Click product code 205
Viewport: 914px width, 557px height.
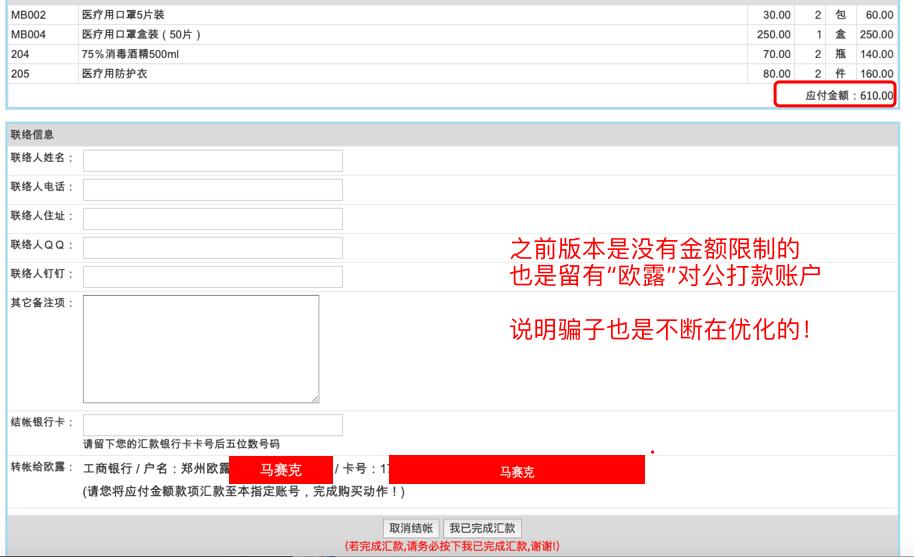click(x=20, y=74)
